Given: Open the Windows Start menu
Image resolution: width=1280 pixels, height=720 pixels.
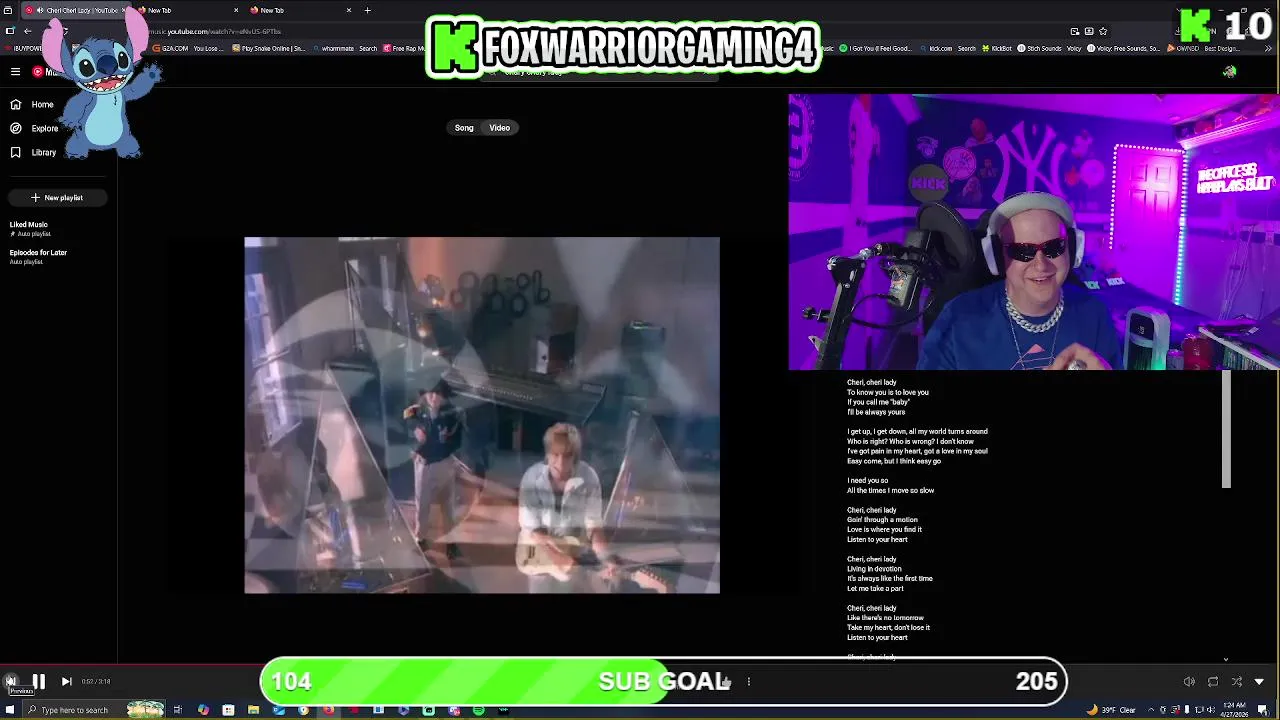Looking at the screenshot, I should 8,710.
